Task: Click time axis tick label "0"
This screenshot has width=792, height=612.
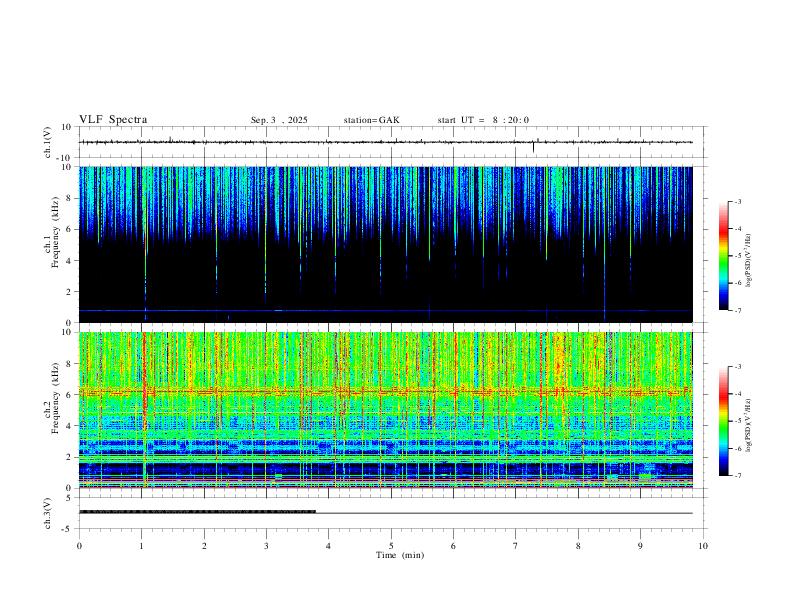Action: pos(79,546)
